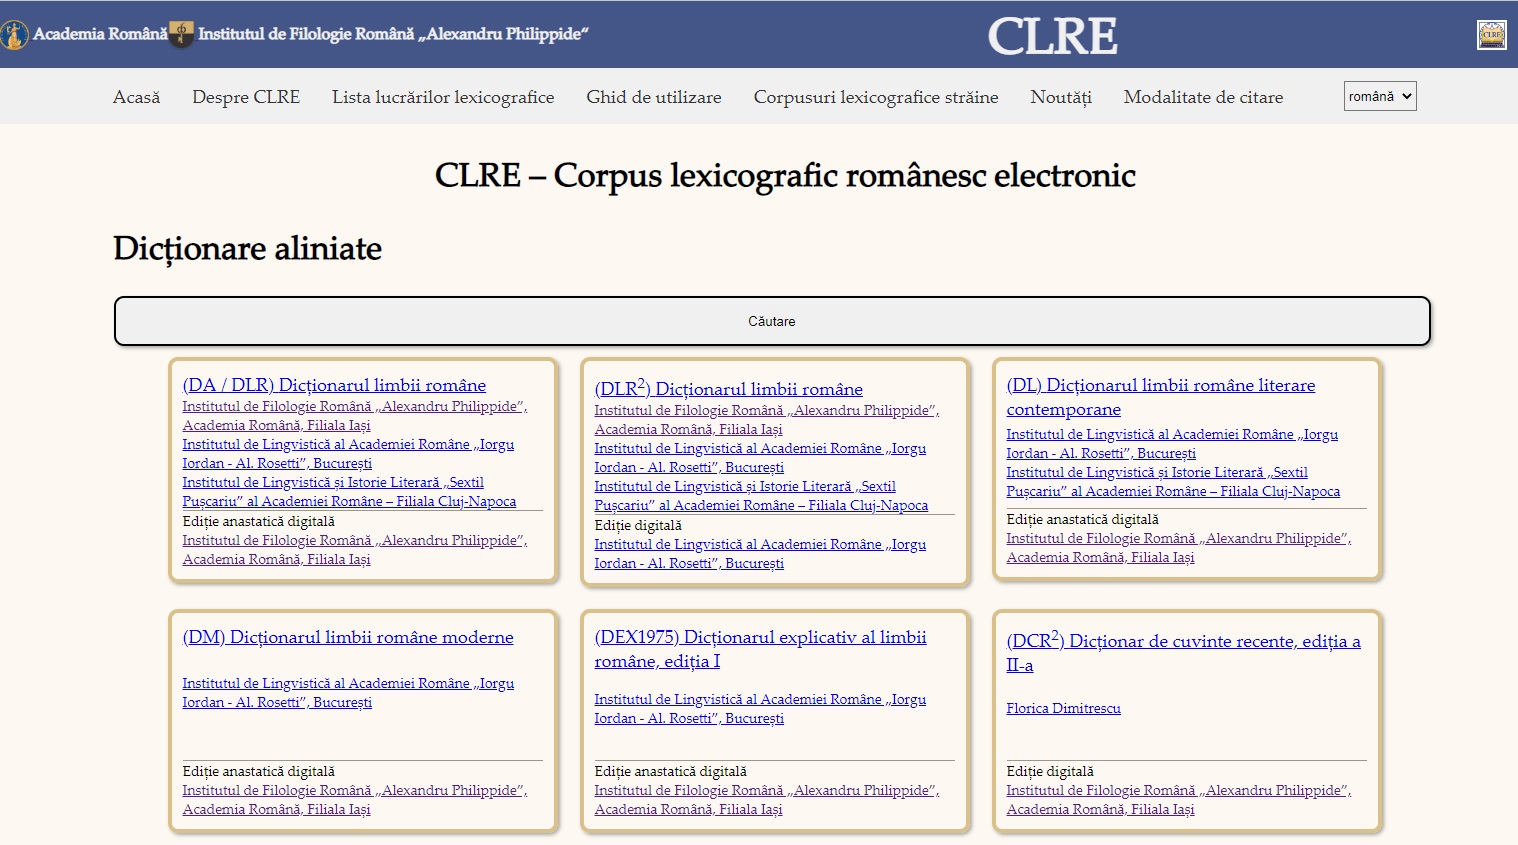Open (DM) Dicționarul limbii române moderne link
This screenshot has width=1518, height=845.
click(x=348, y=637)
